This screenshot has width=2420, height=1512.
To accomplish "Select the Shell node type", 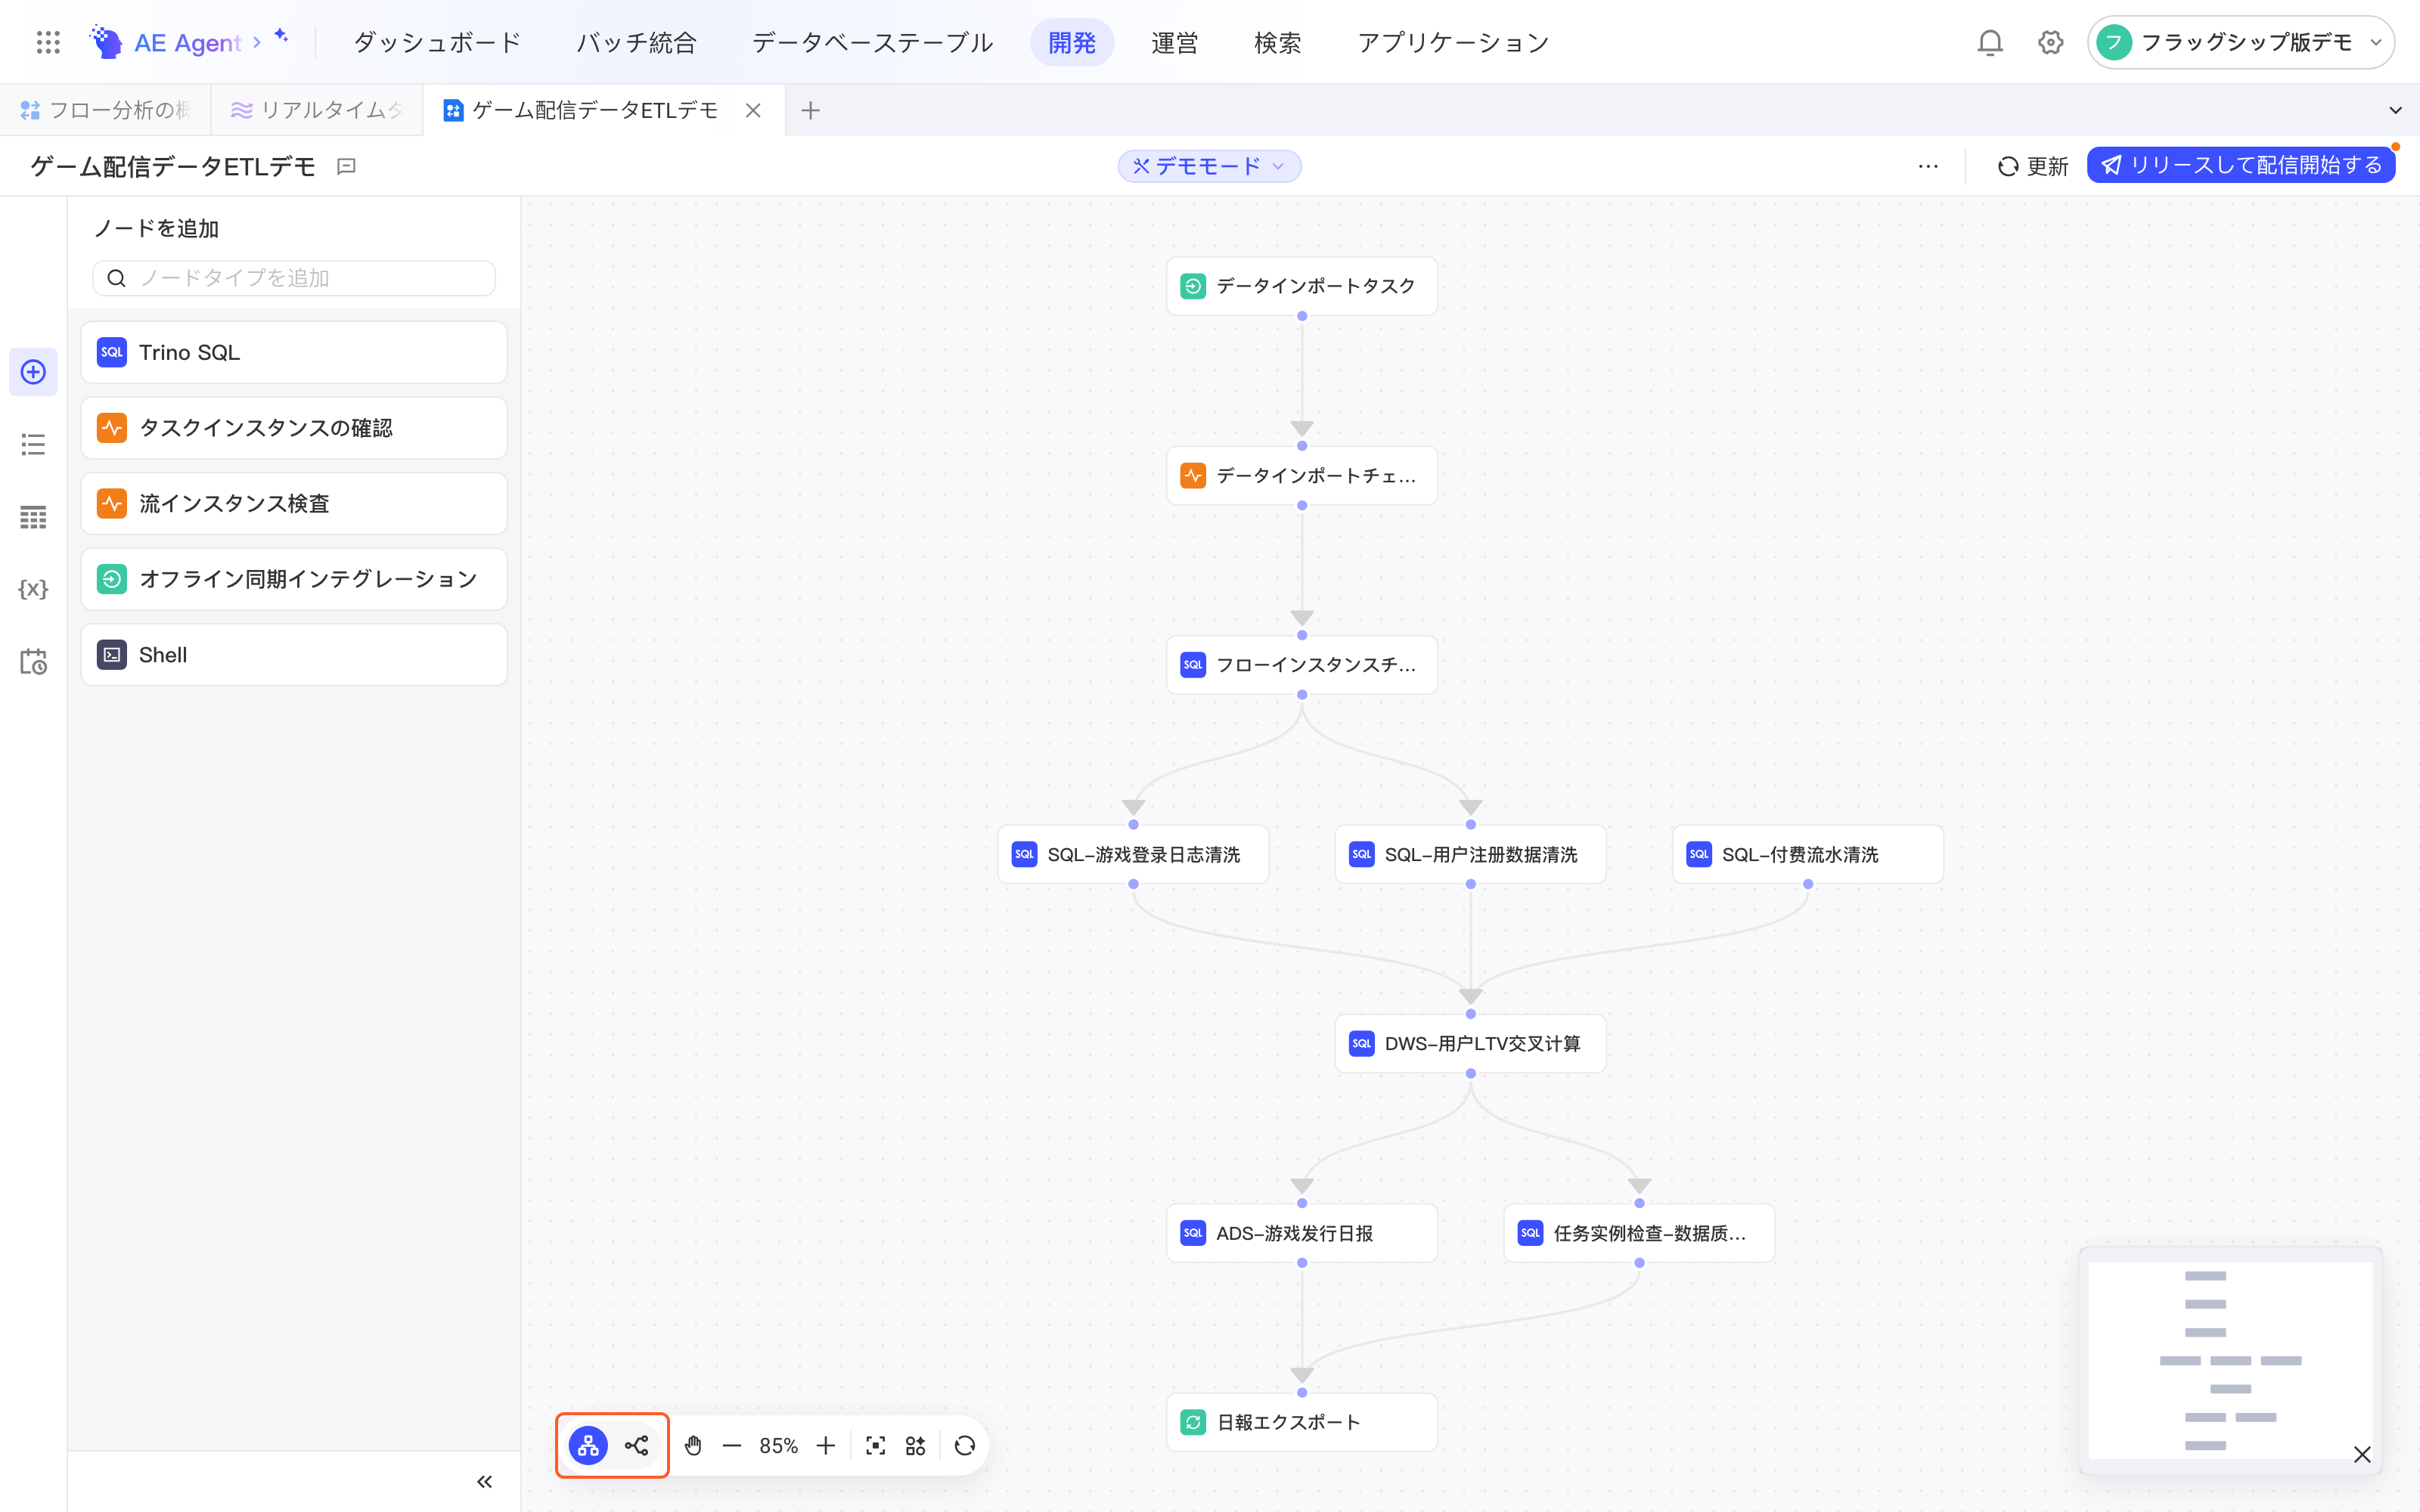I will (294, 655).
